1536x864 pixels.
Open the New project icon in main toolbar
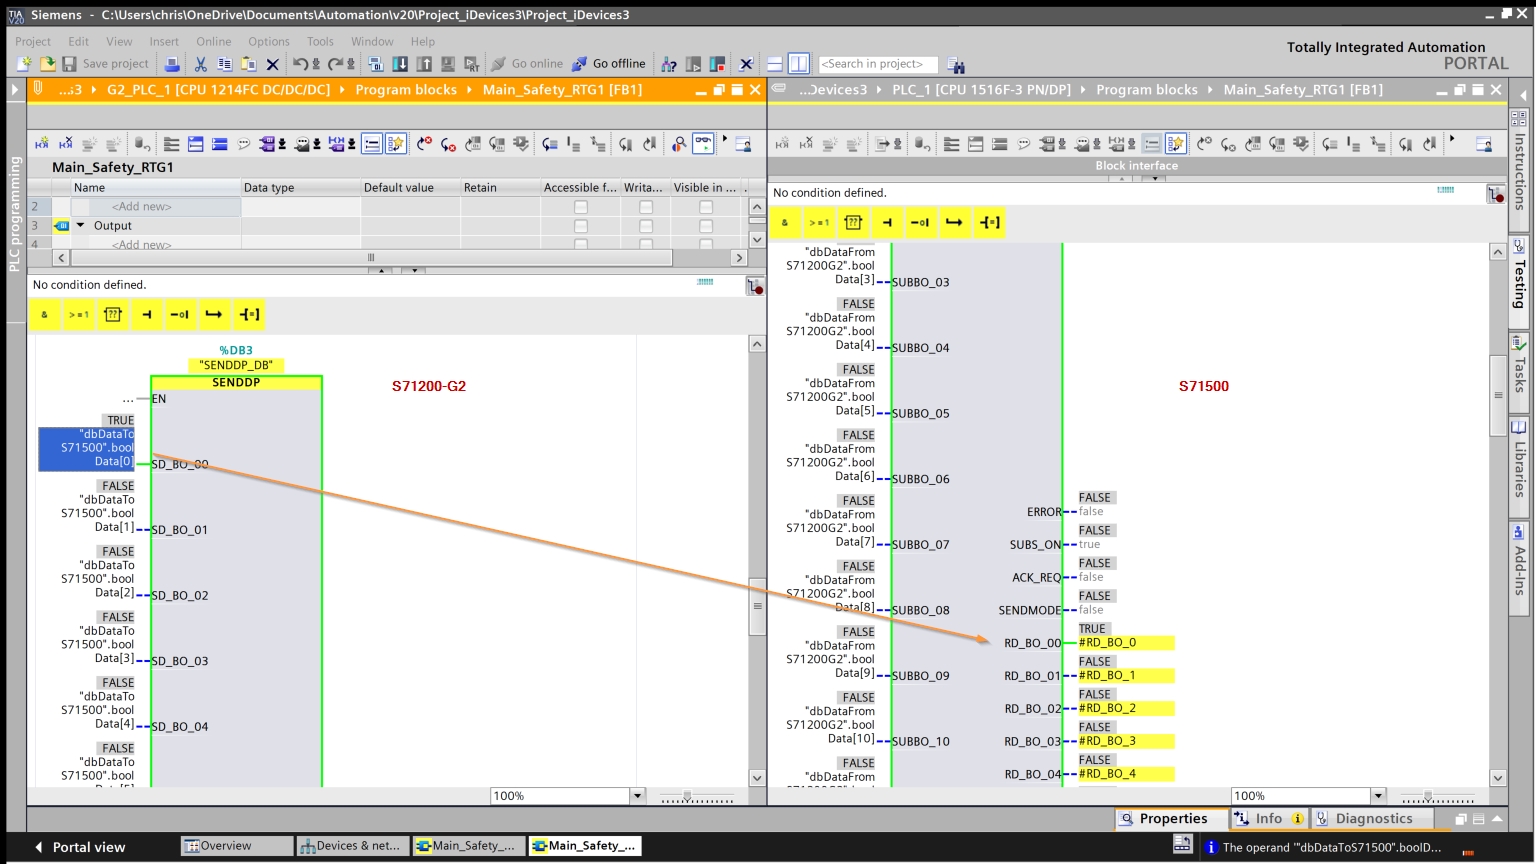[x=24, y=64]
